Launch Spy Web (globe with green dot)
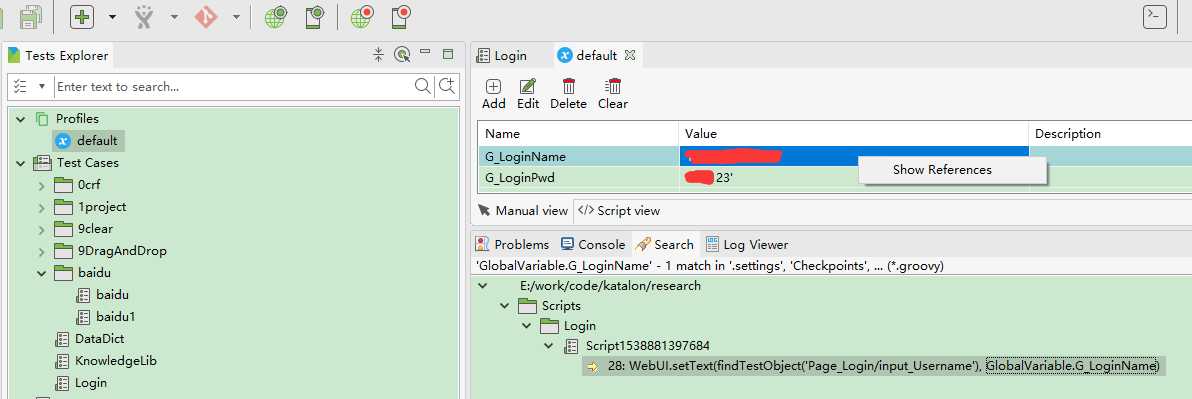 pyautogui.click(x=276, y=17)
